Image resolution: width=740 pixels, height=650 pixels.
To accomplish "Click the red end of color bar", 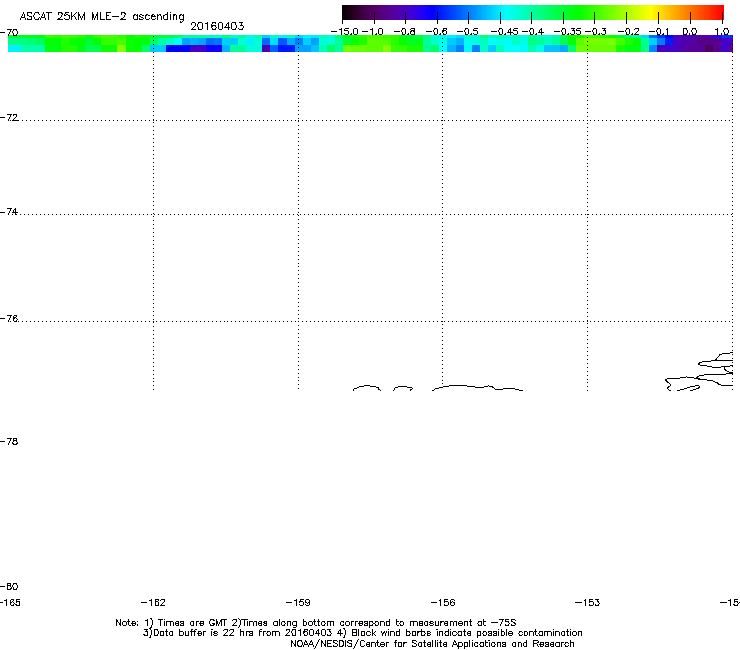I will tap(716, 12).
